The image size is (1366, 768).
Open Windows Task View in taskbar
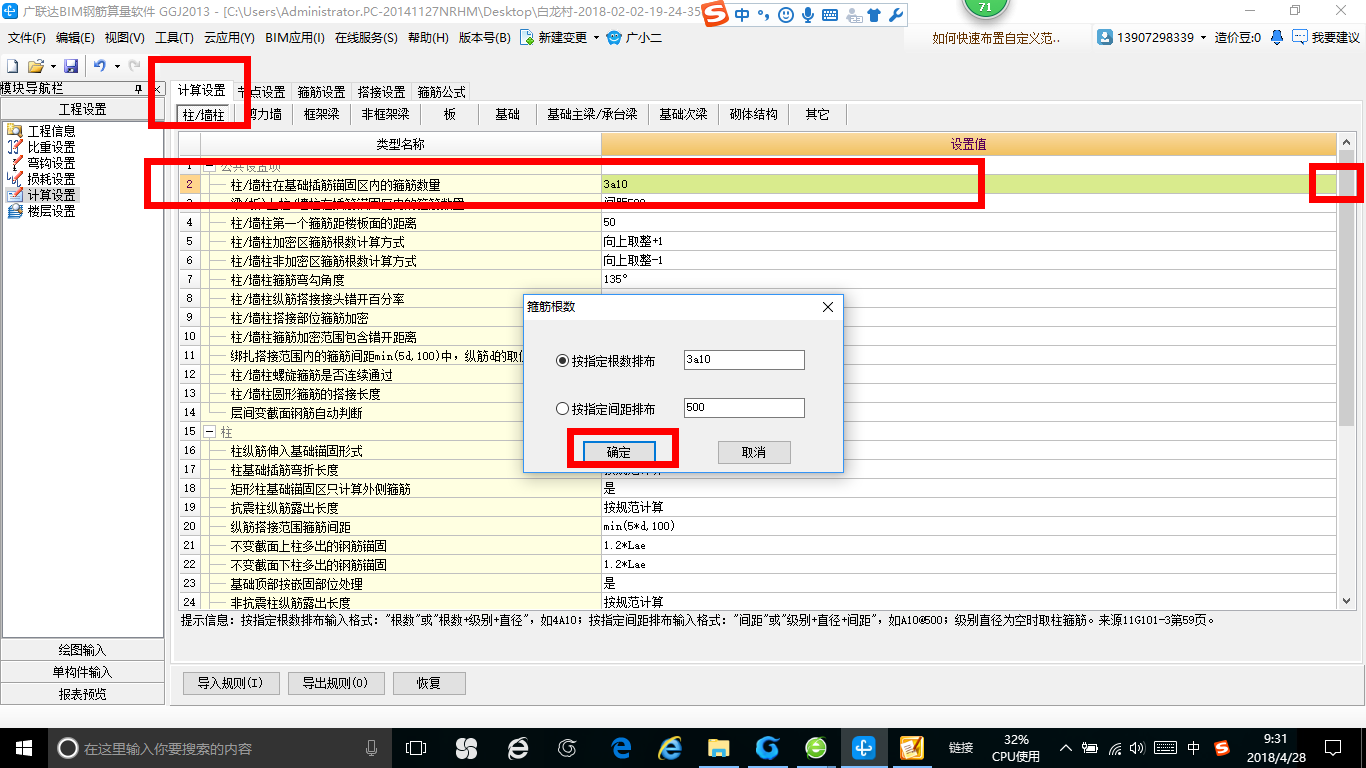click(x=416, y=747)
